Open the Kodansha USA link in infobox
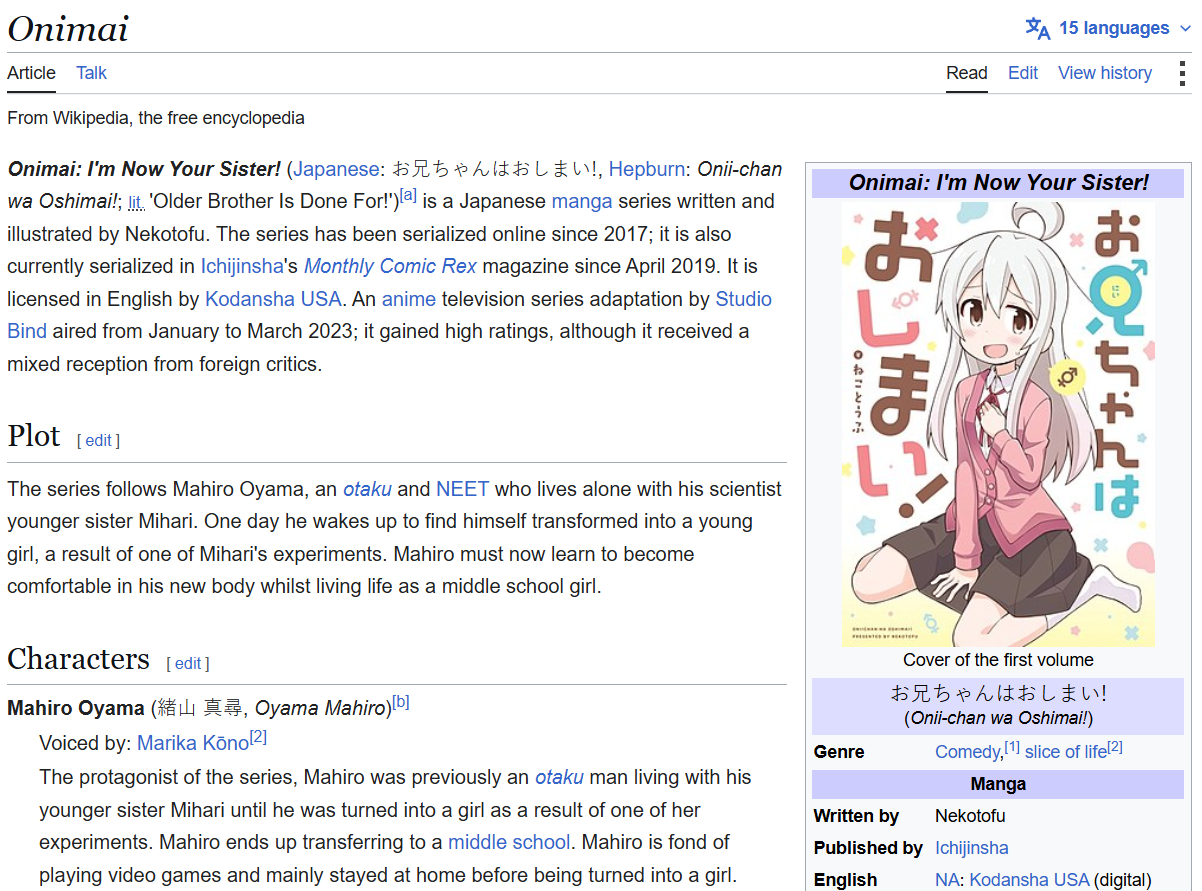The height and width of the screenshot is (891, 1202). coord(1029,880)
